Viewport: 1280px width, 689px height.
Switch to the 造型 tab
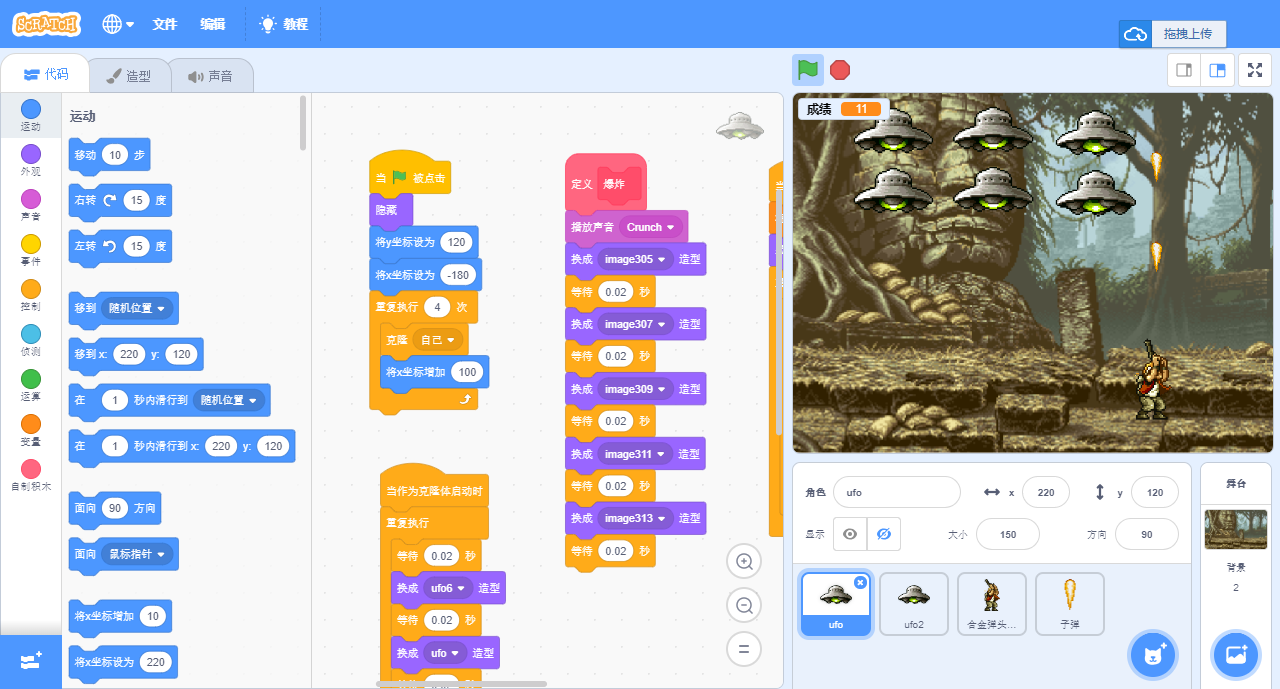click(x=129, y=76)
